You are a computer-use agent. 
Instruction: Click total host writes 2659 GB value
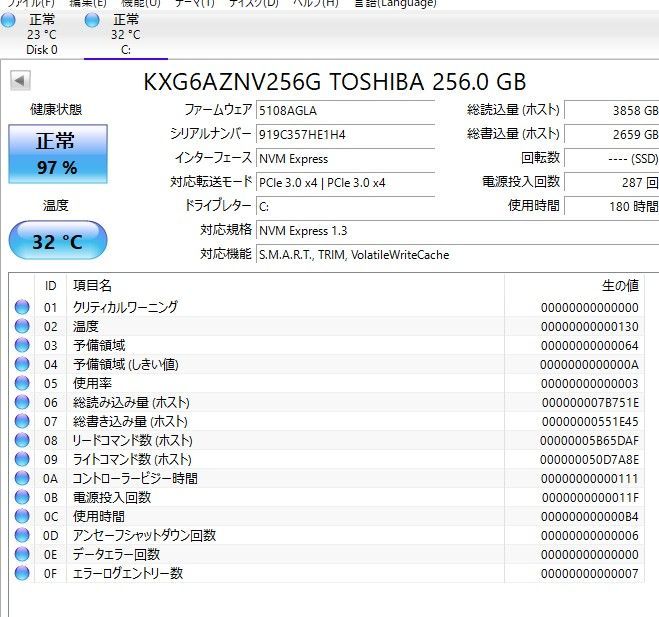tap(612, 134)
